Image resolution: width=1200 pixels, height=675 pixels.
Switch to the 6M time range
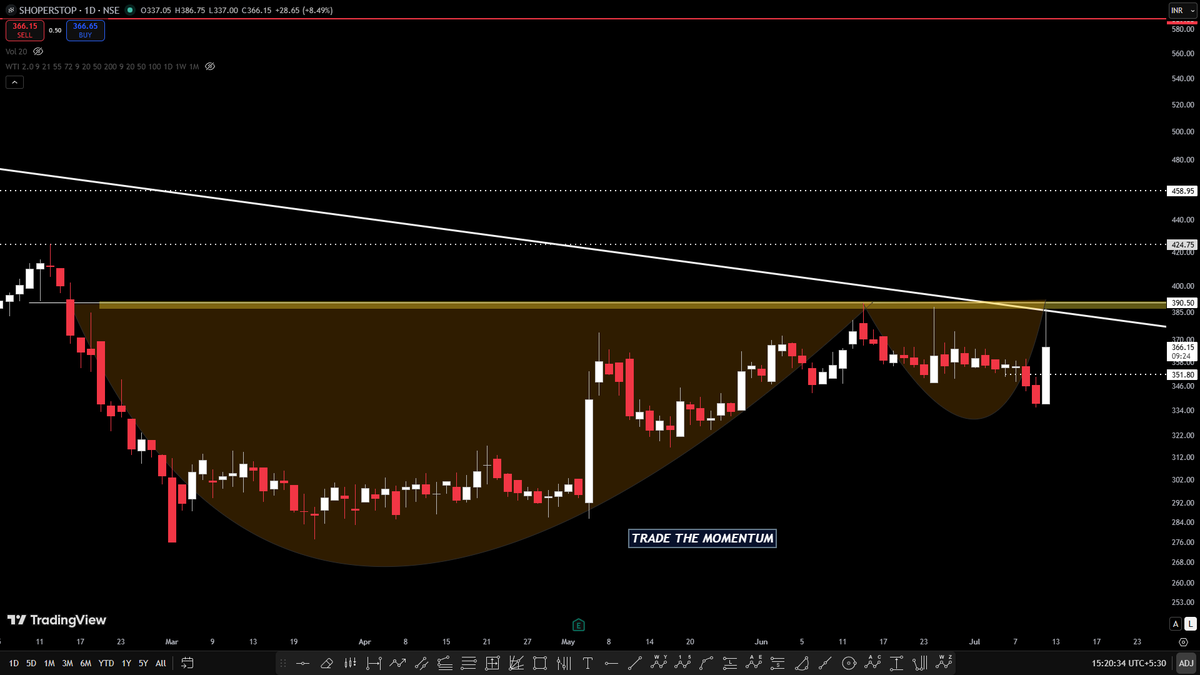click(x=86, y=662)
